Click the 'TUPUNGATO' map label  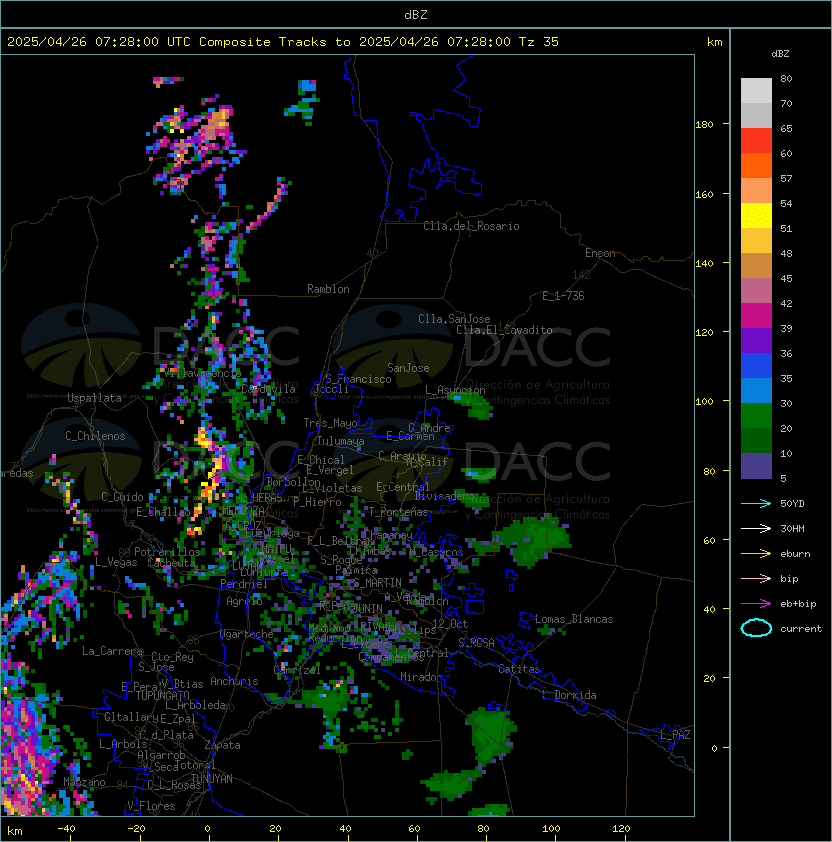(x=162, y=695)
